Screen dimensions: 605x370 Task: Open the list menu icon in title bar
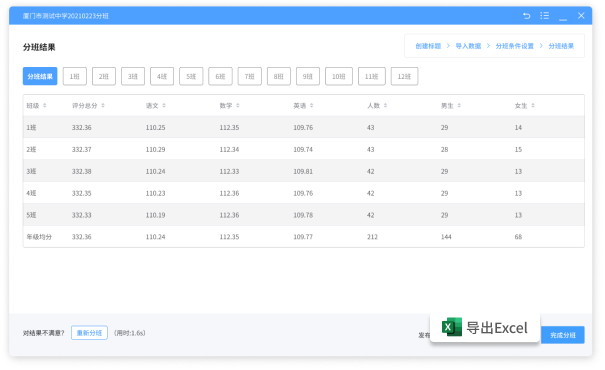coord(544,15)
